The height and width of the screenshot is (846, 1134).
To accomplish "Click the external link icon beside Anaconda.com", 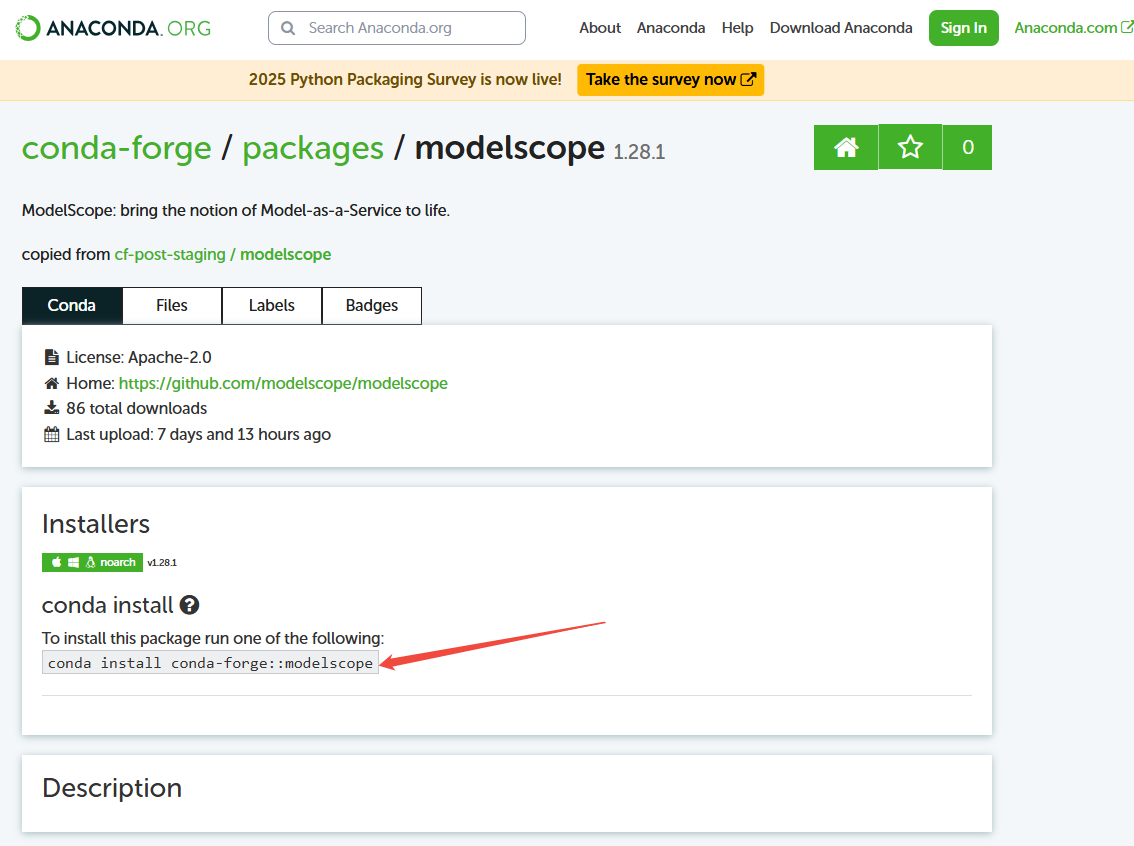I will [1126, 27].
